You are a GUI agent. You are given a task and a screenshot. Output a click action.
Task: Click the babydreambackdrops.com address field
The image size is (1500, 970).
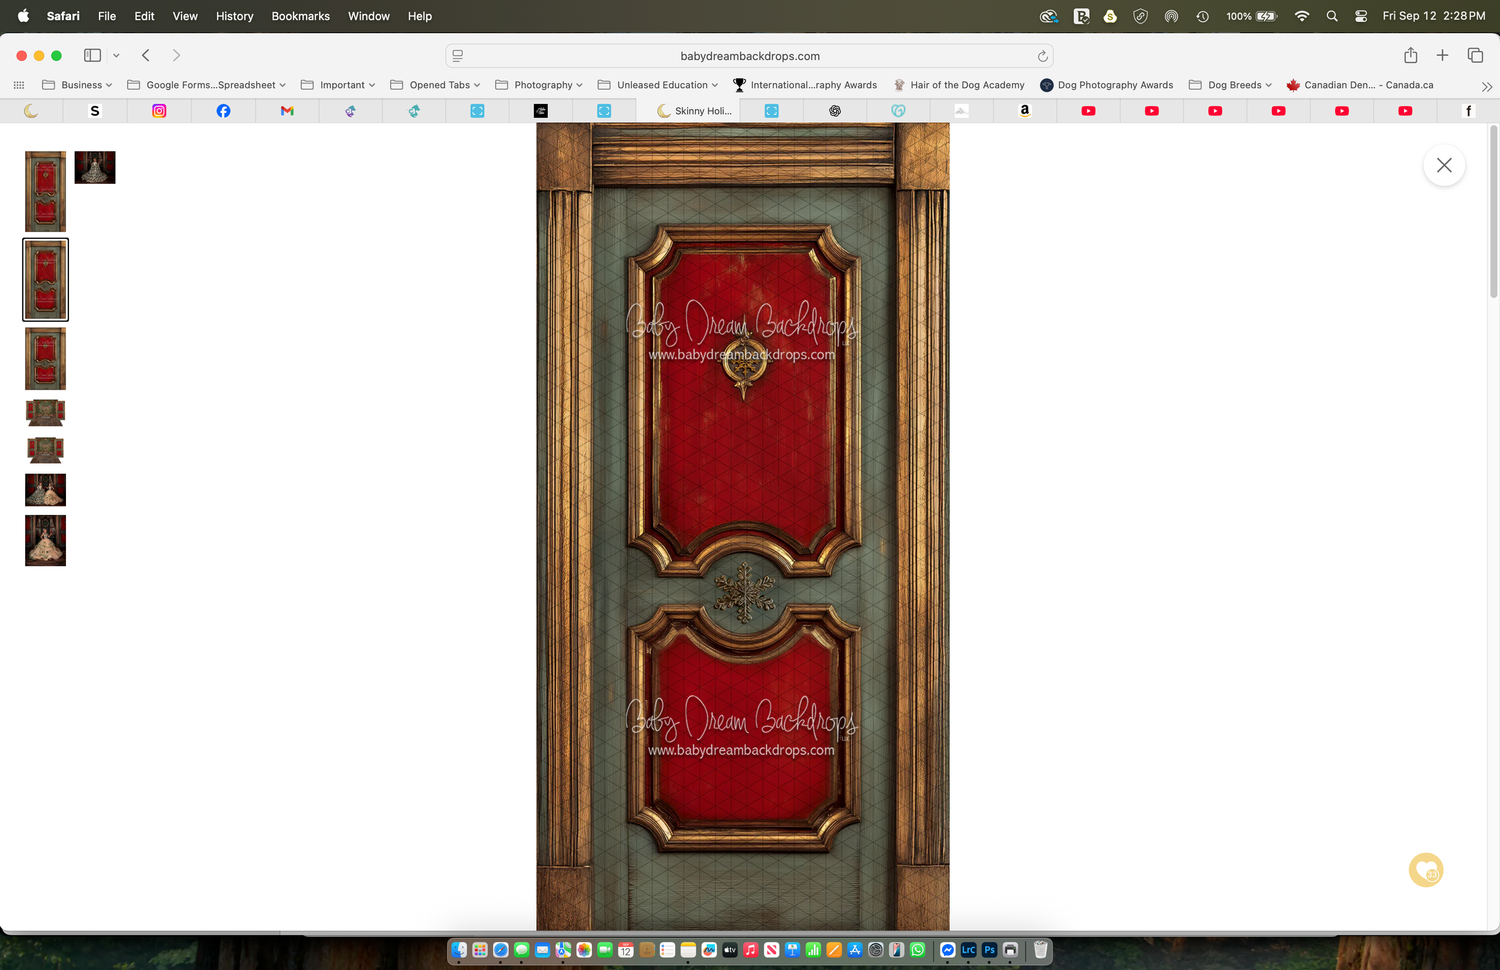(x=749, y=56)
